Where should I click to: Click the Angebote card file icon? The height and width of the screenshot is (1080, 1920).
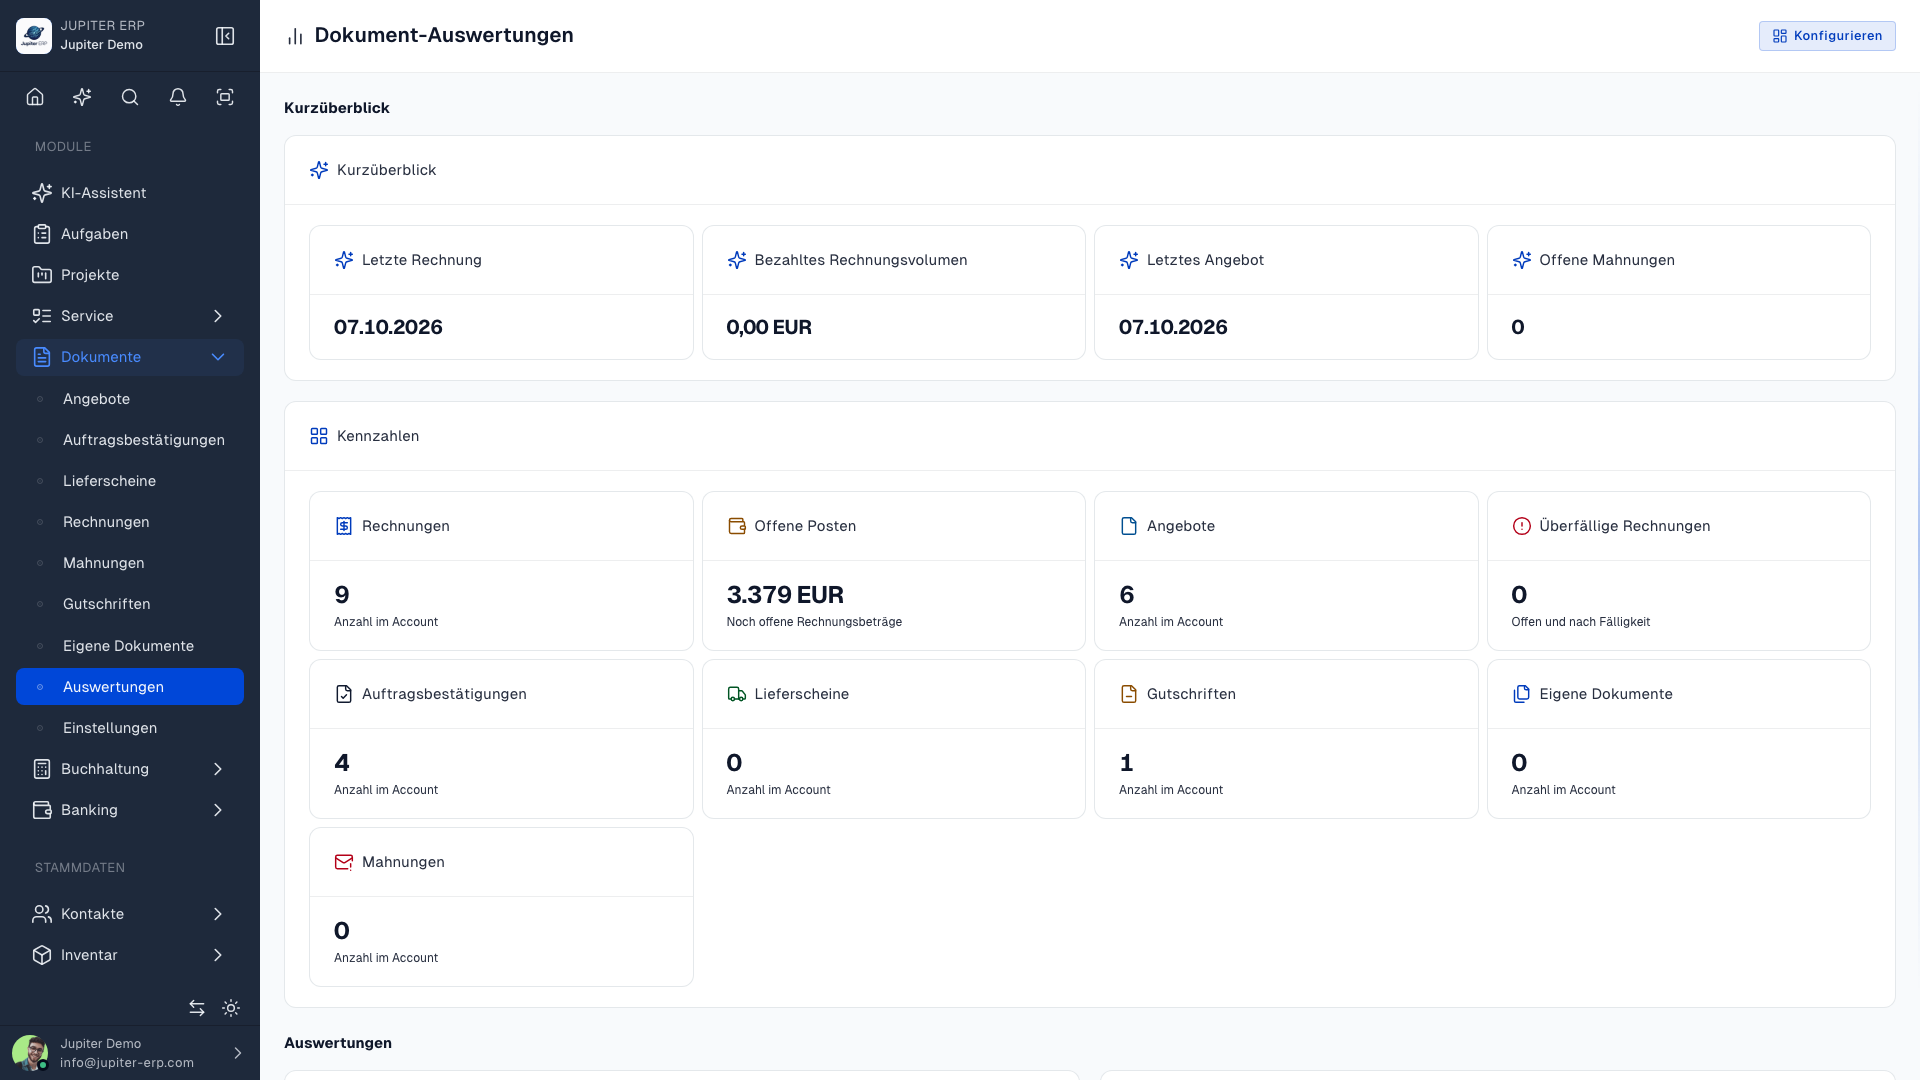(1129, 526)
